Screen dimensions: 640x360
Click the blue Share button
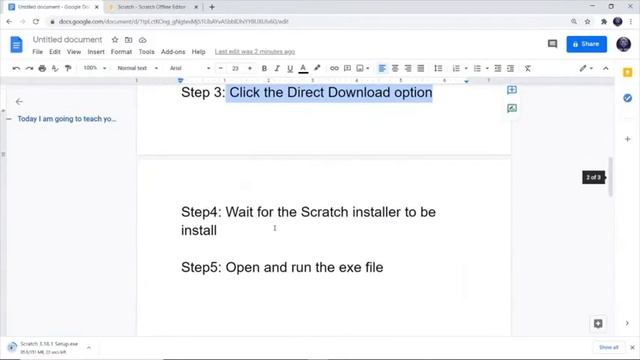tap(586, 44)
